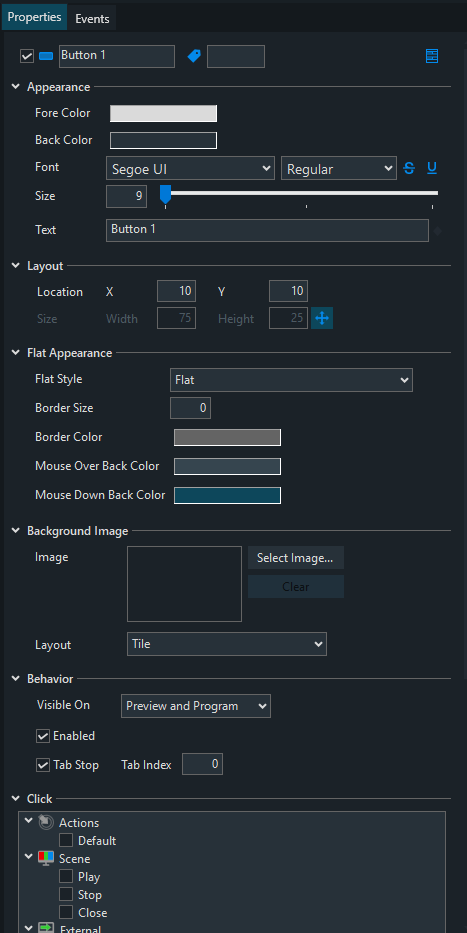Click the Actions tree node icon
Viewport: 467px width, 933px height.
(x=46, y=822)
